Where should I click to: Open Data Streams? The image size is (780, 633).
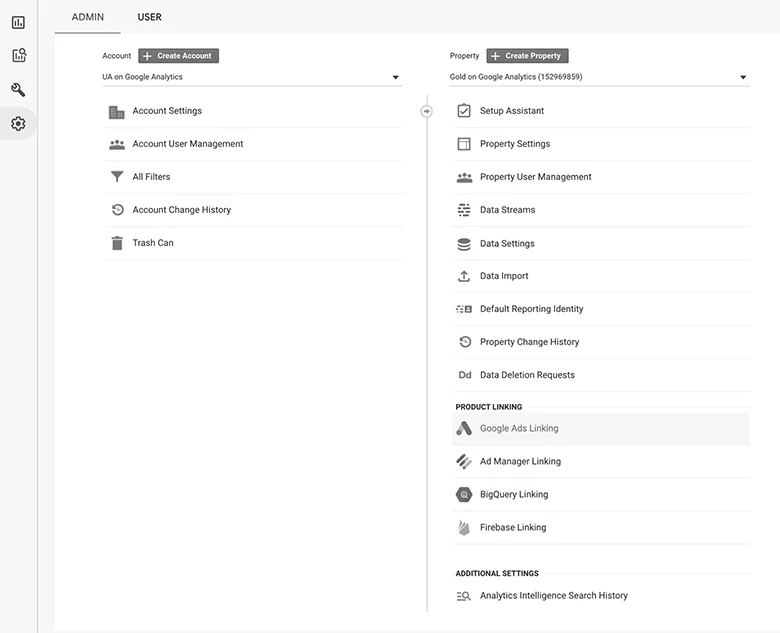pos(600,210)
